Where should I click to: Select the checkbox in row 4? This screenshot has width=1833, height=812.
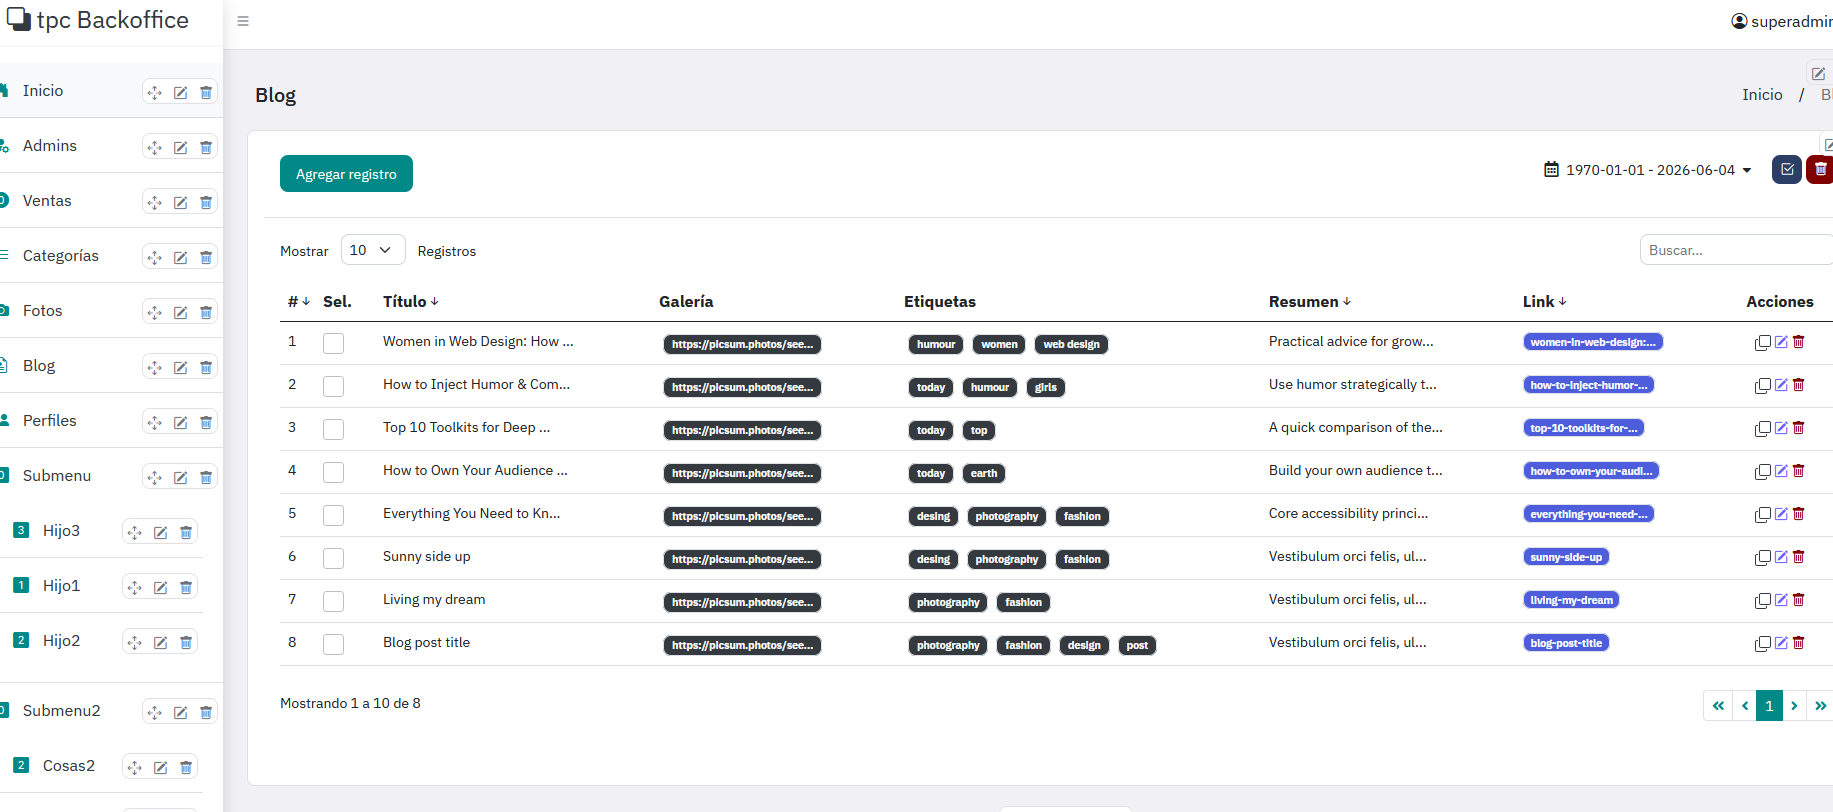(x=333, y=472)
